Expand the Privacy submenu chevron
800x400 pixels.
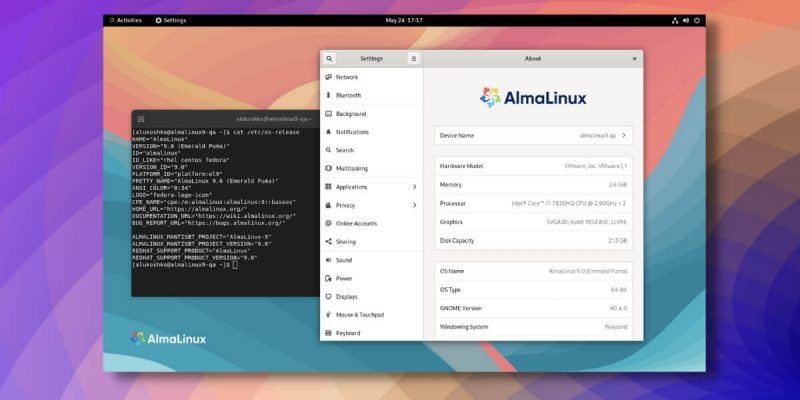point(414,205)
